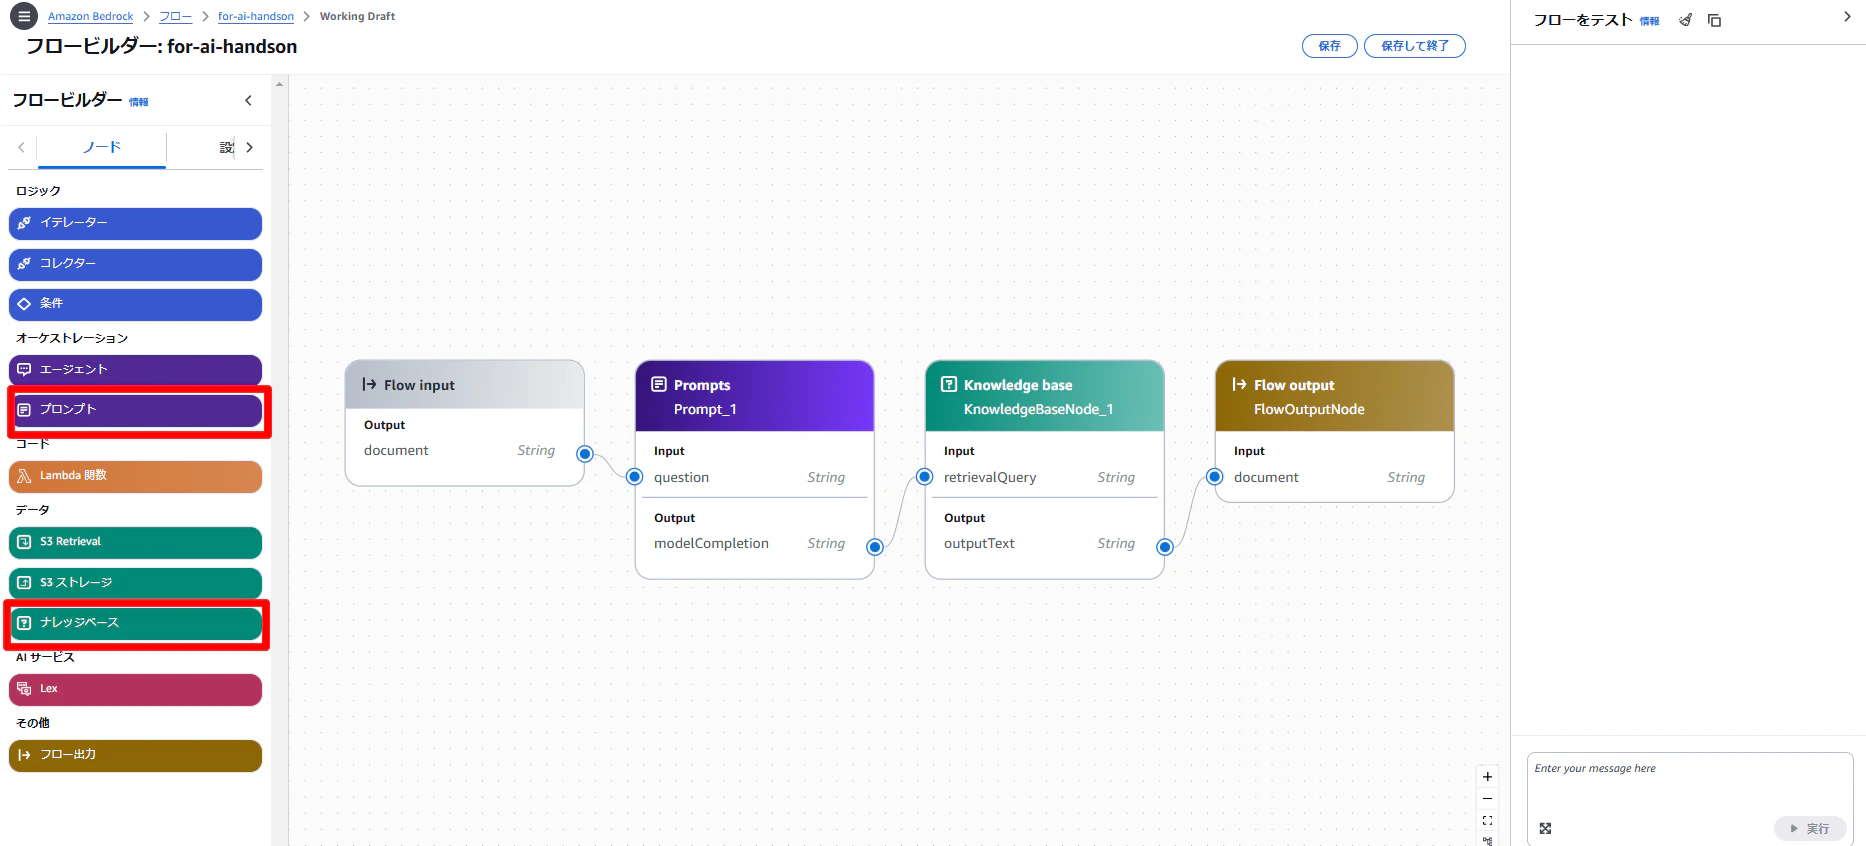Click the retrievalQuery input row
Screen dimensions: 1866x846
point(1040,477)
